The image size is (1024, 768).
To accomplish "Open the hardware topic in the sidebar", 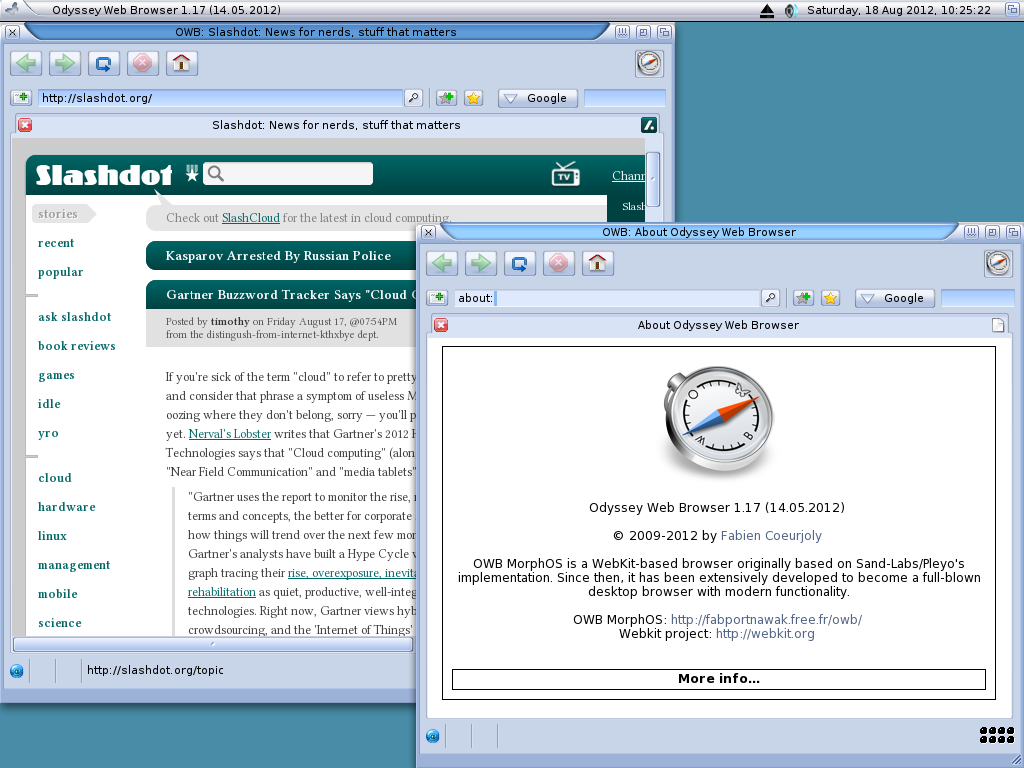I will pyautogui.click(x=67, y=507).
